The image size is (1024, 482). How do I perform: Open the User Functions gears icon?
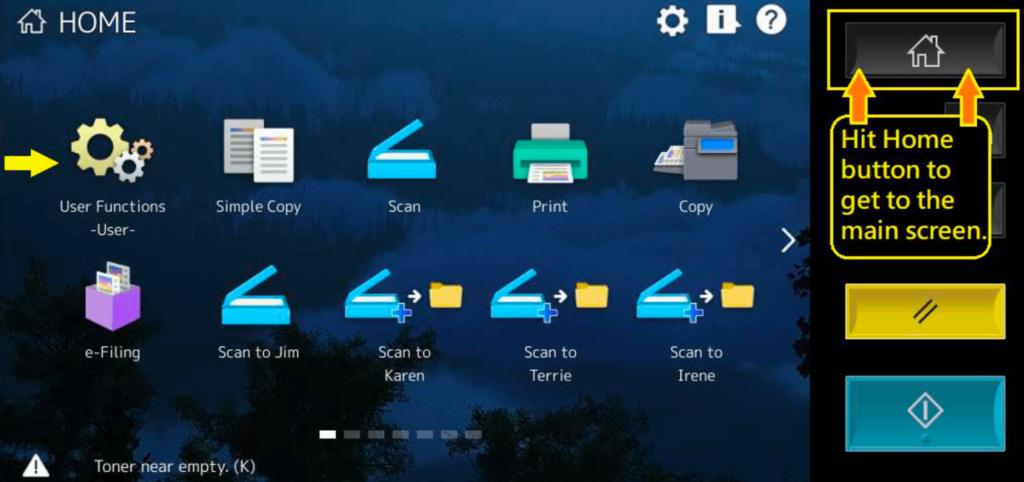112,150
